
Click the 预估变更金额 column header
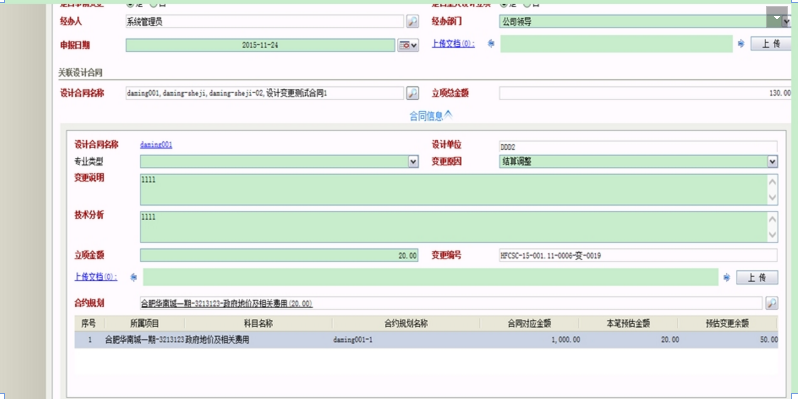(x=727, y=323)
